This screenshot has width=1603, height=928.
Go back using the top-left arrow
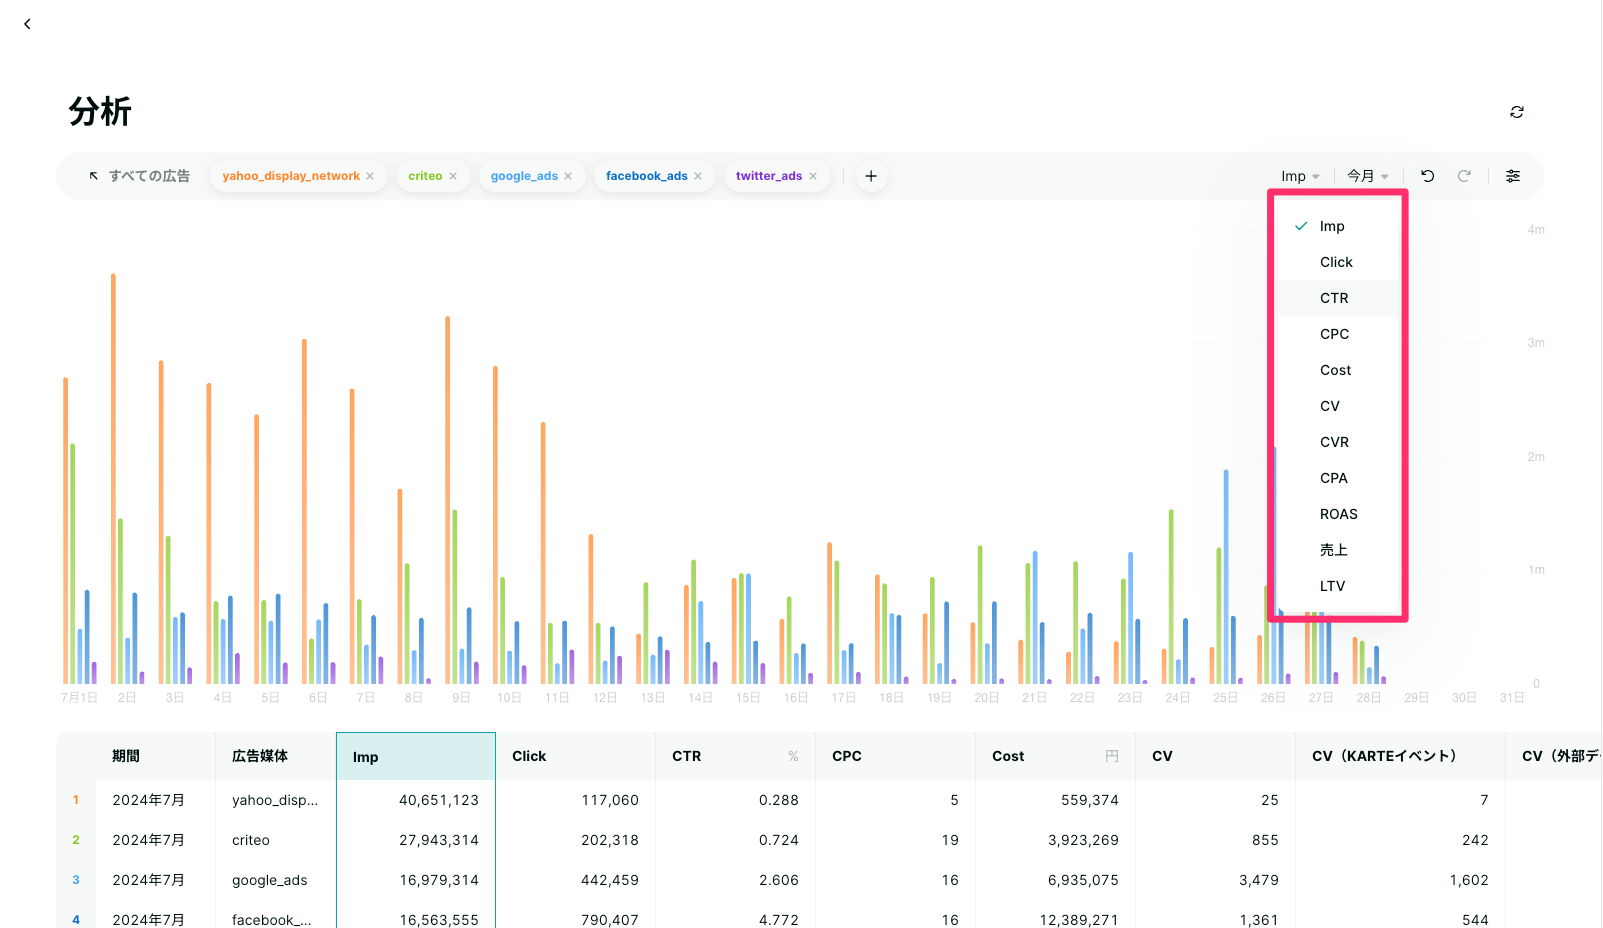point(27,24)
